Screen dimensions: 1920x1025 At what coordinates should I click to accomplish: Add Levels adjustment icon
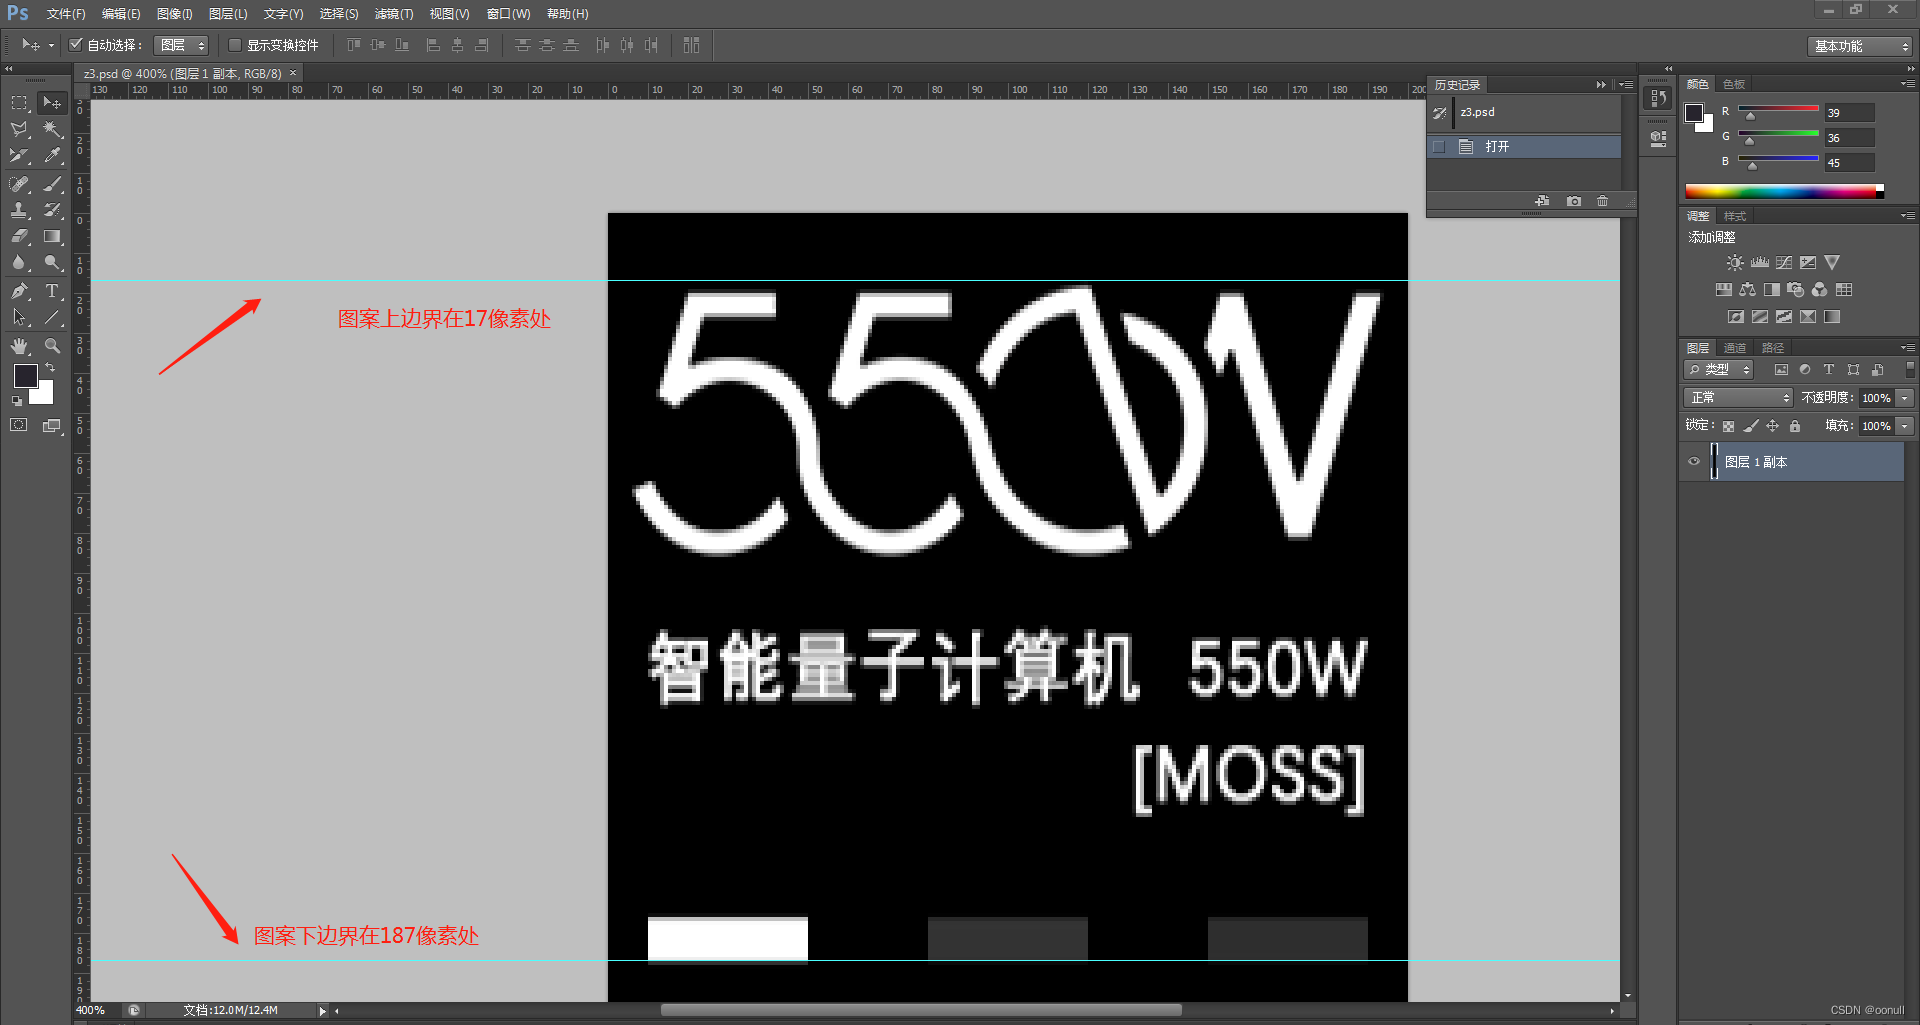pyautogui.click(x=1760, y=263)
